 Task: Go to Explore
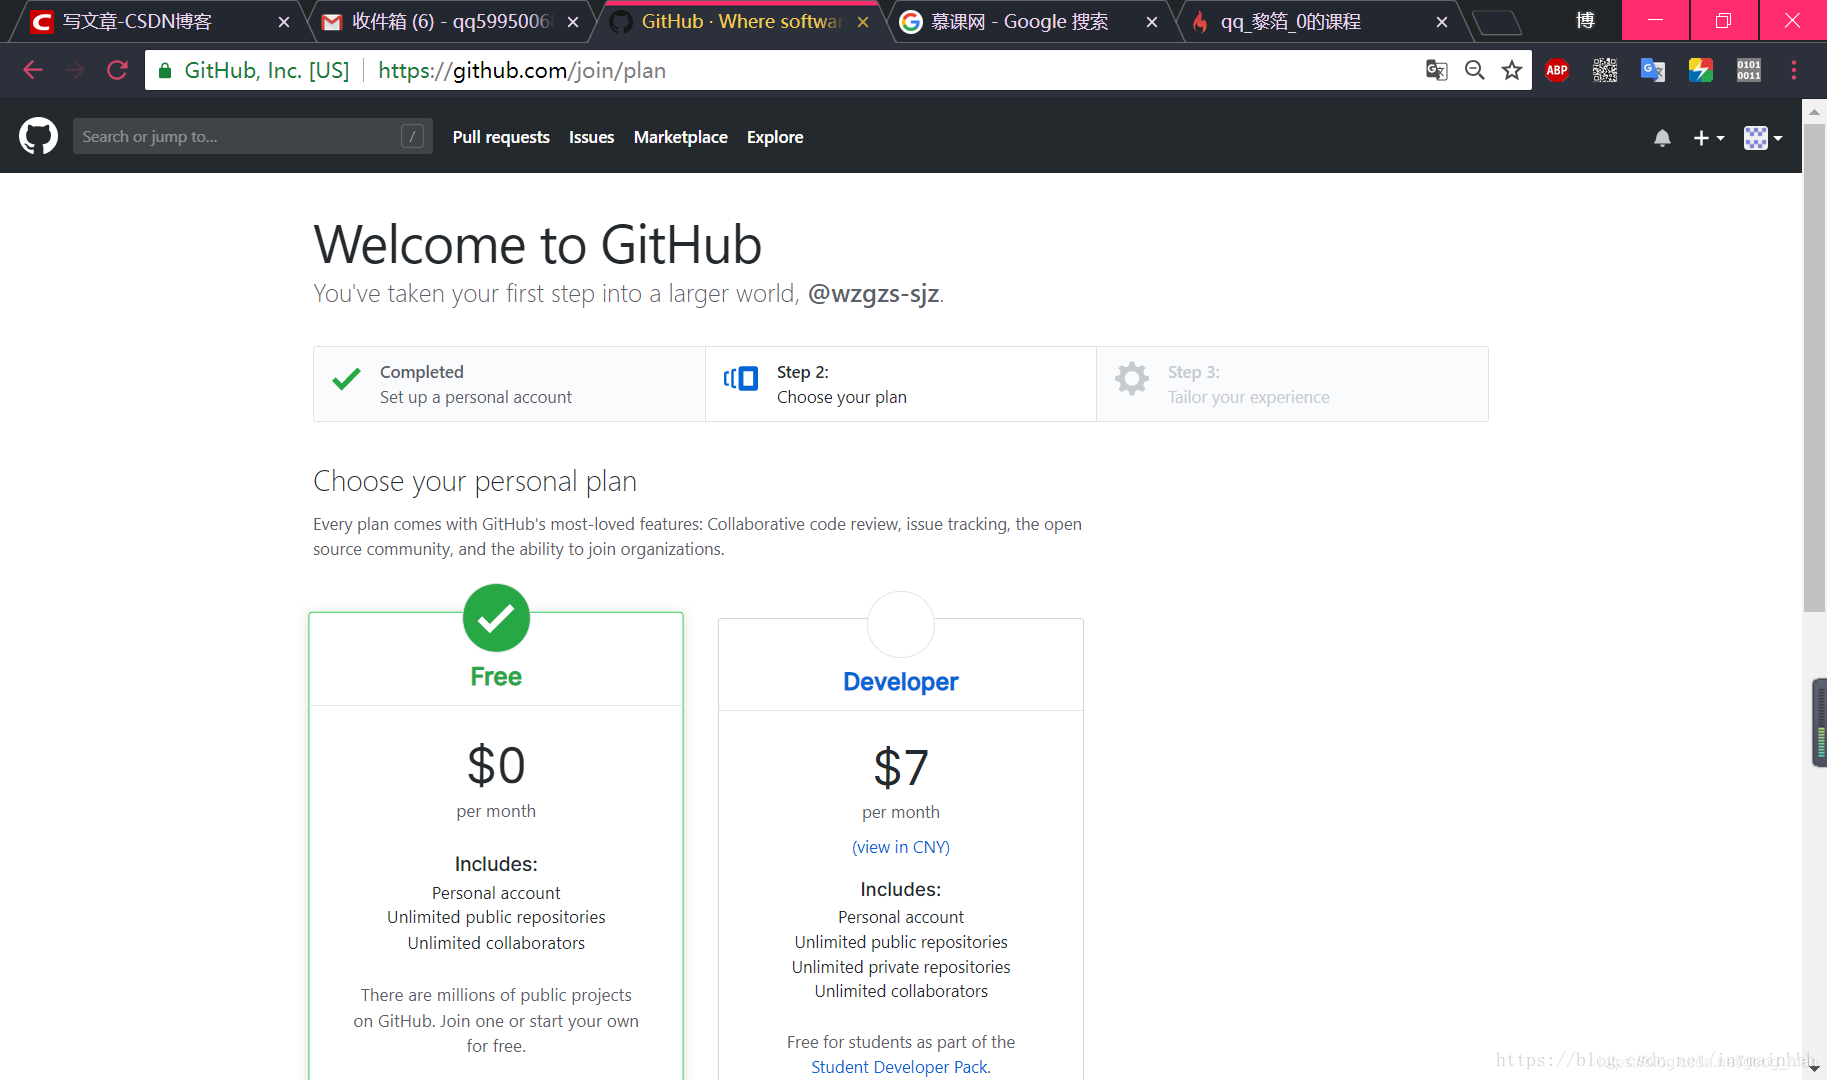(x=775, y=137)
